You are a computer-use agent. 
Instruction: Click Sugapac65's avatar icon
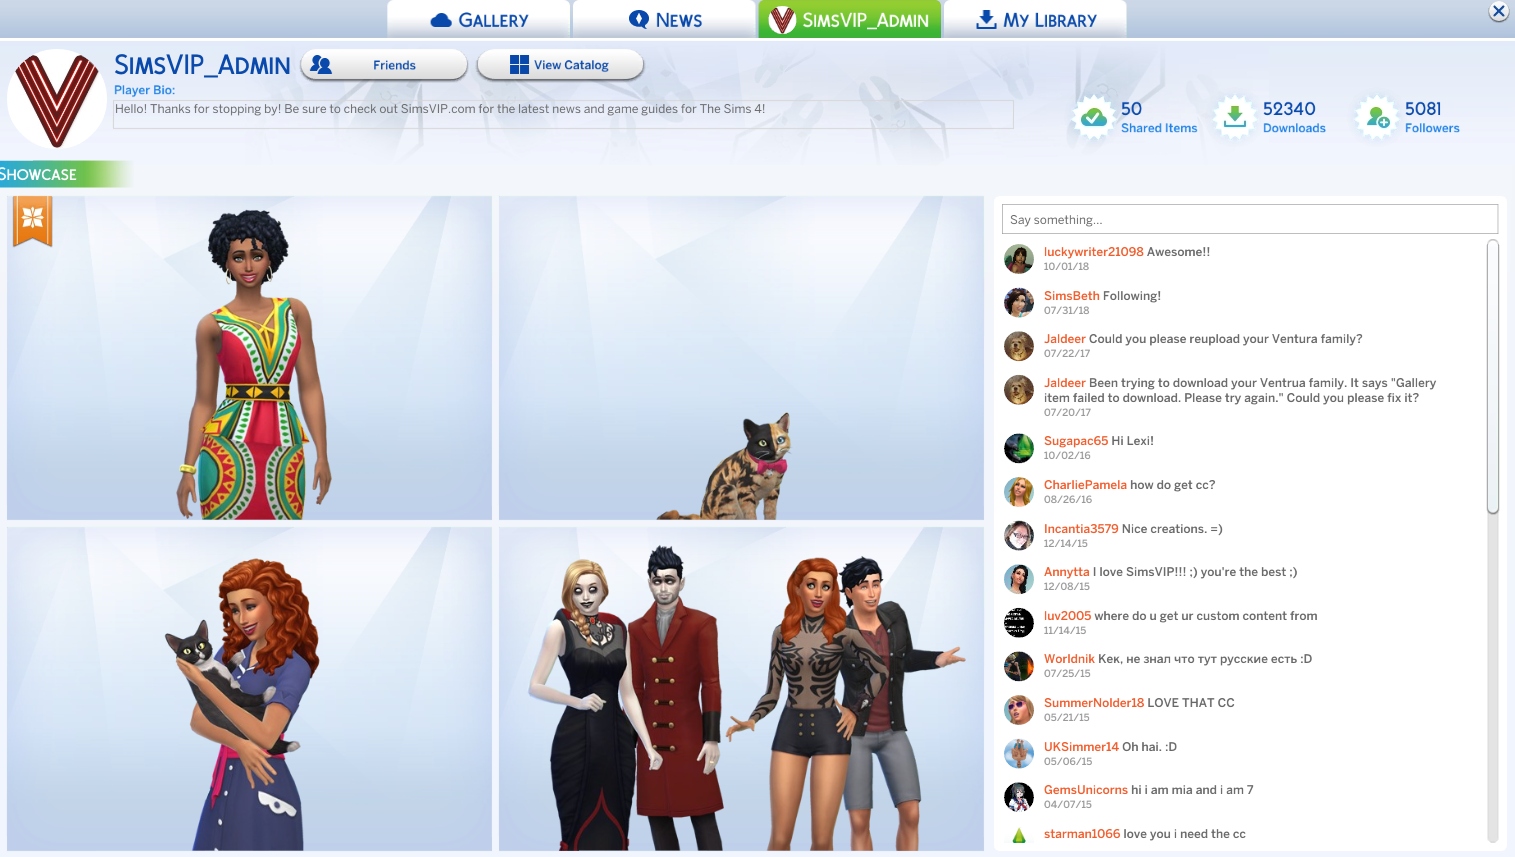pyautogui.click(x=1019, y=448)
